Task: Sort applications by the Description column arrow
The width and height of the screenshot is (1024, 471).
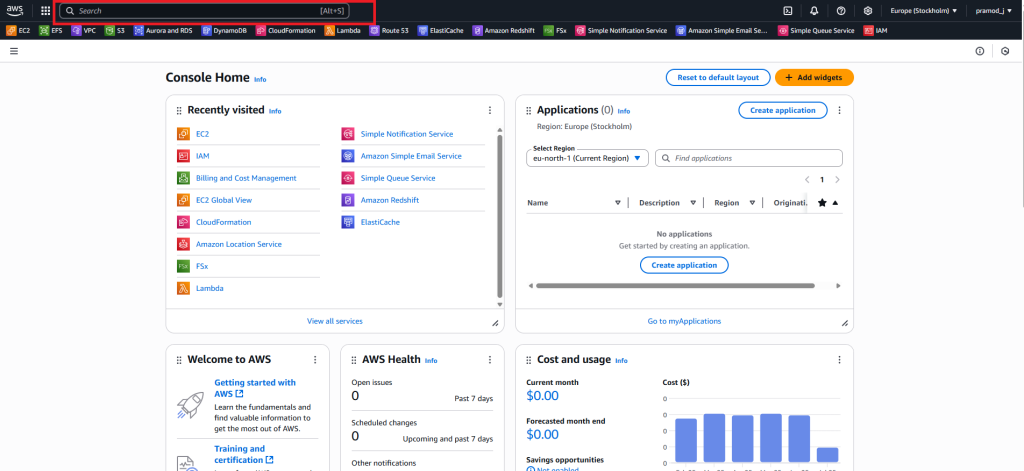Action: point(693,203)
